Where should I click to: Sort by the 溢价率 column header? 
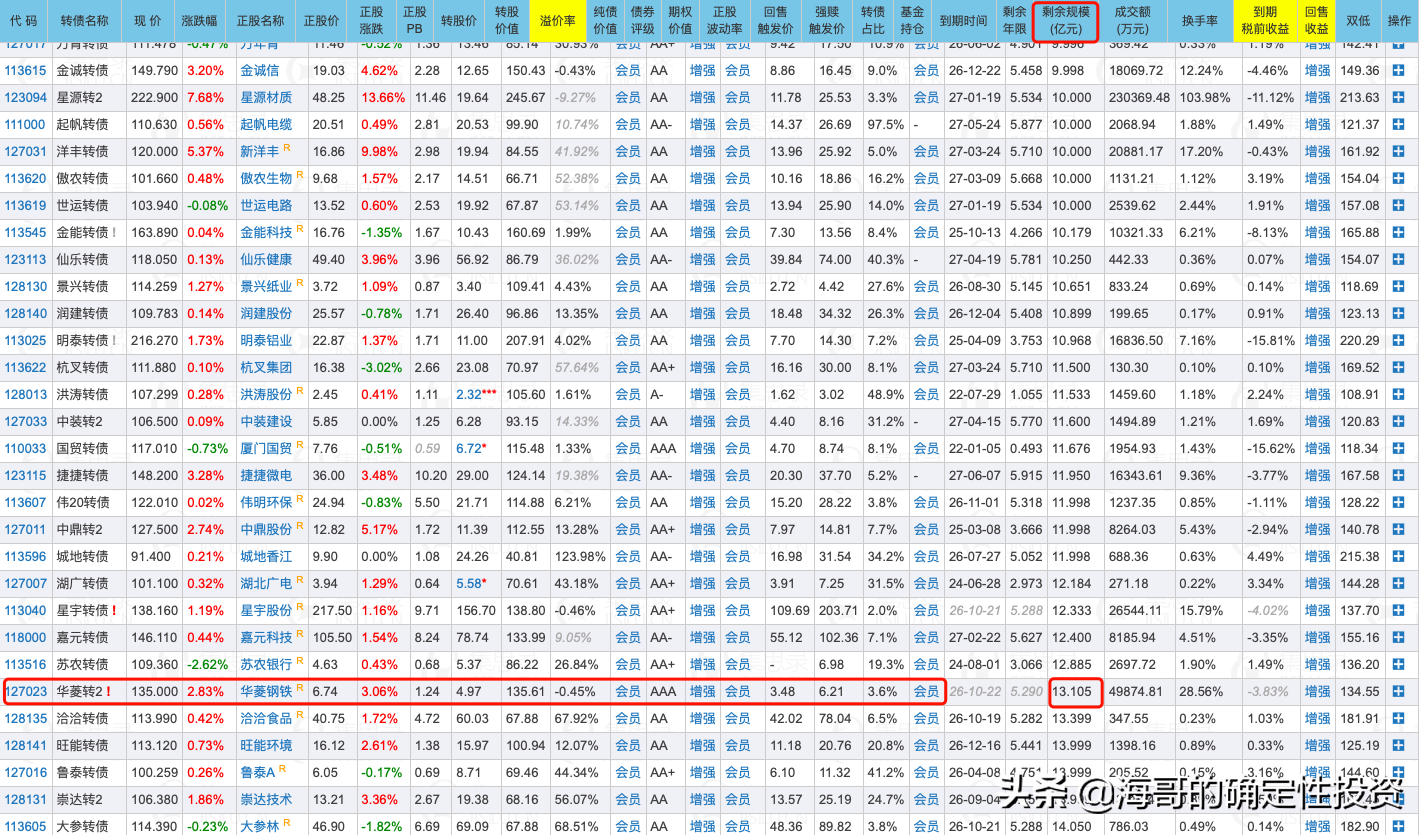[557, 20]
